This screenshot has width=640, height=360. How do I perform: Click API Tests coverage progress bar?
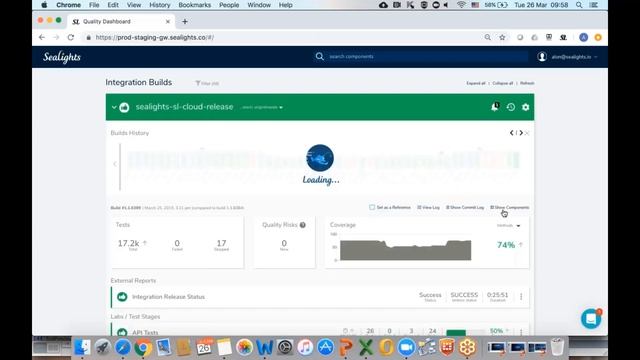[466, 332]
